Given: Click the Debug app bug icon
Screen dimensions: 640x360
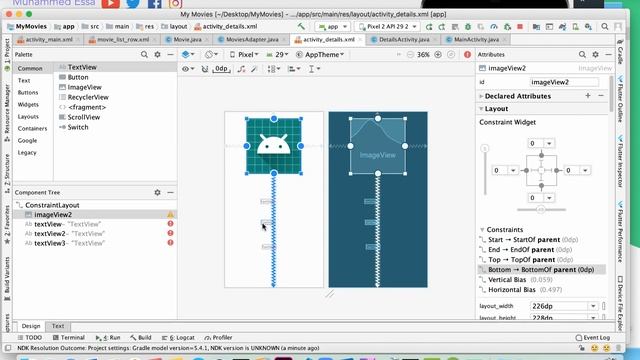Looking at the screenshot, I should tap(468, 27).
